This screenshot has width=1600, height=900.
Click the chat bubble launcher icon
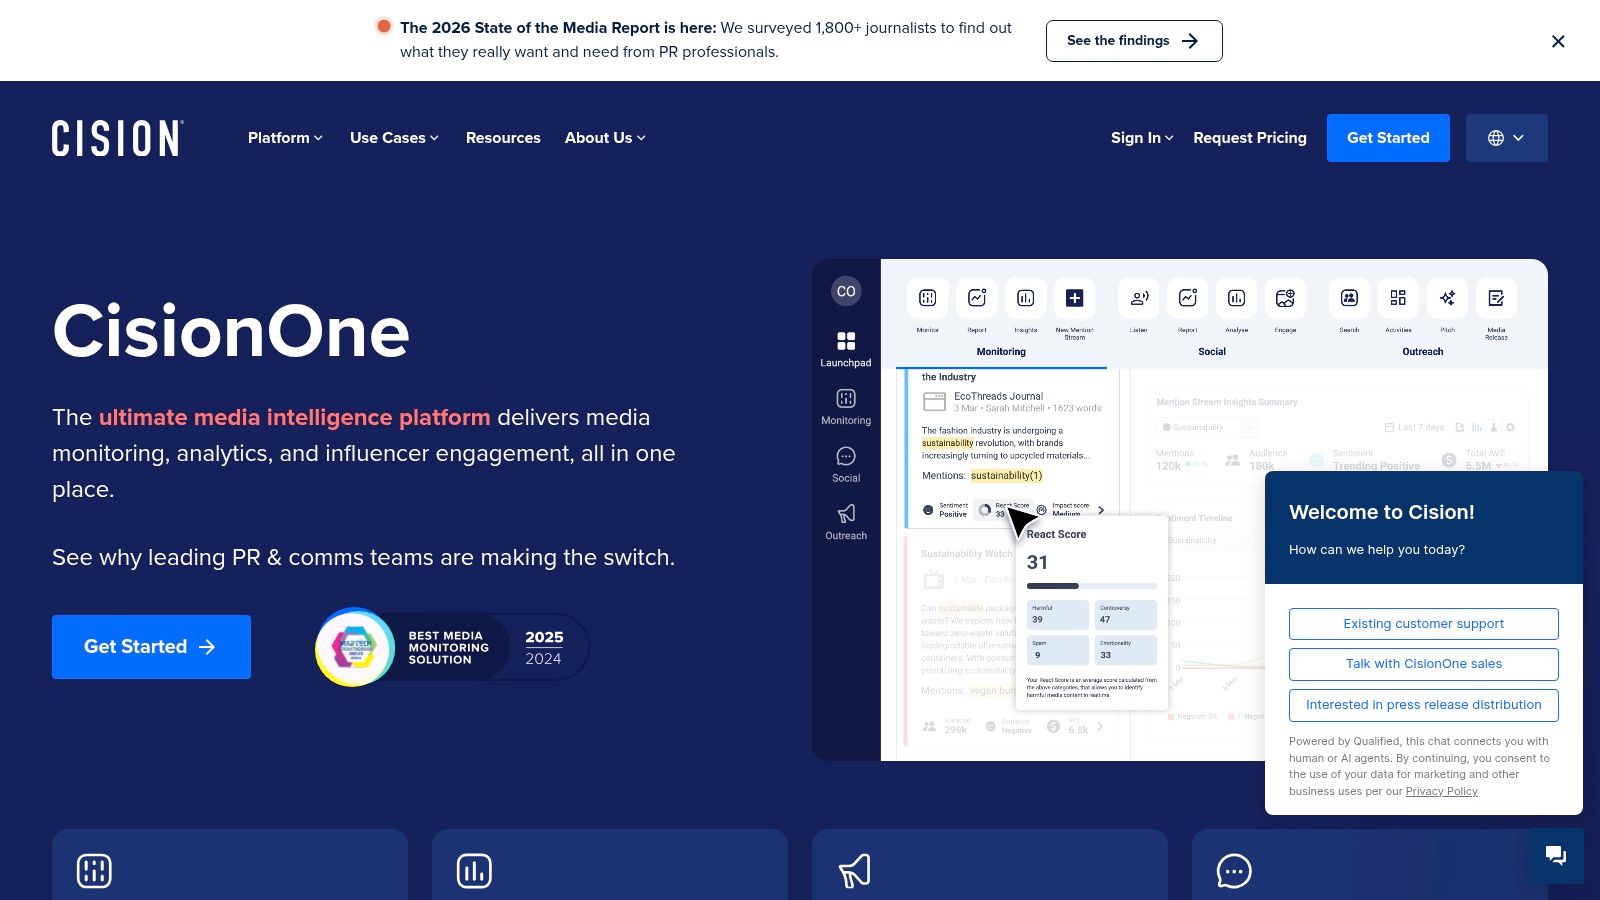1555,855
